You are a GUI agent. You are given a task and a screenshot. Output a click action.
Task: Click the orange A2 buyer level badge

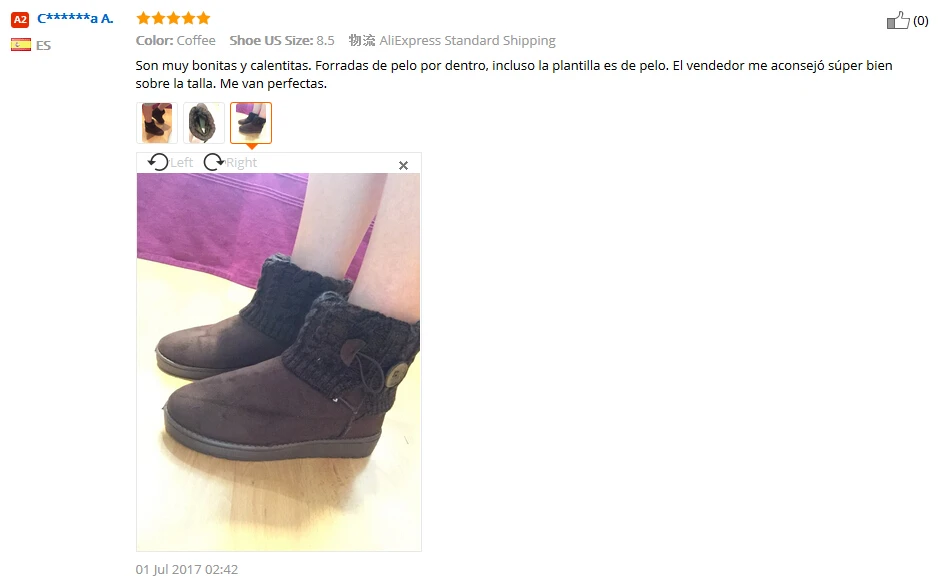[x=20, y=19]
